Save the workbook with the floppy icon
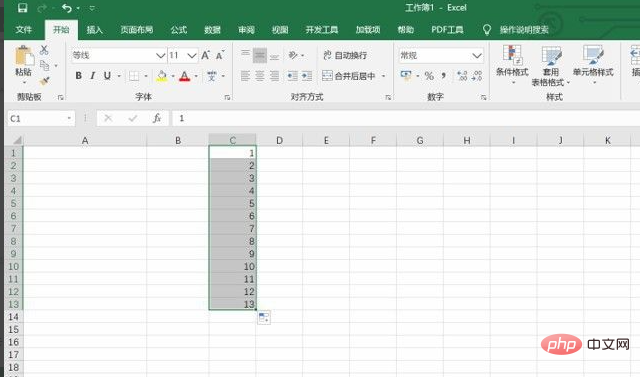Image resolution: width=640 pixels, height=377 pixels. [22, 8]
